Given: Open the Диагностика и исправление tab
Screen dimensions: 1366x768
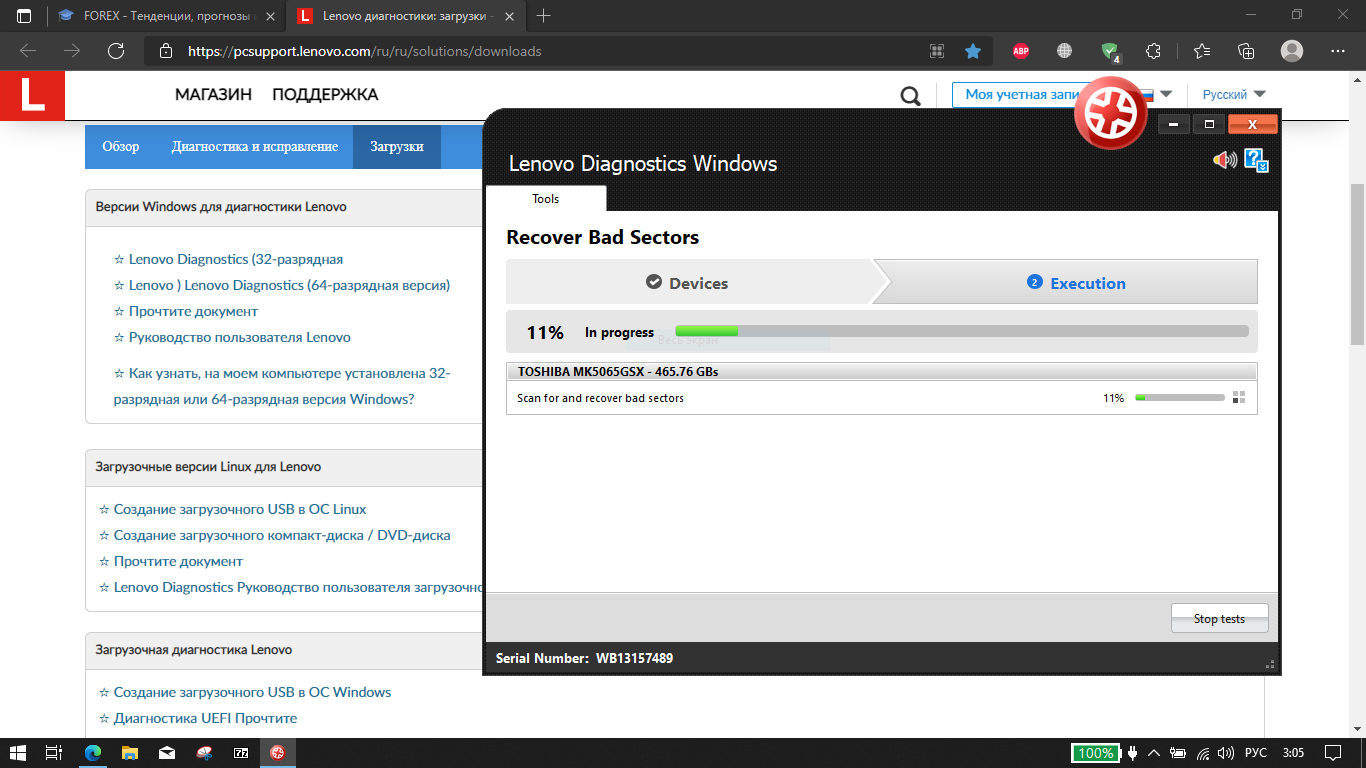Looking at the screenshot, I should 255,146.
